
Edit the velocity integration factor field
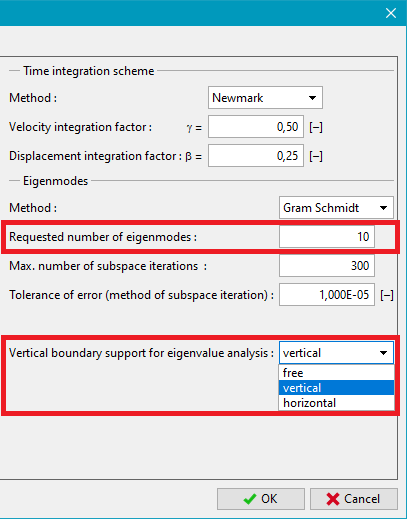pyautogui.click(x=256, y=127)
